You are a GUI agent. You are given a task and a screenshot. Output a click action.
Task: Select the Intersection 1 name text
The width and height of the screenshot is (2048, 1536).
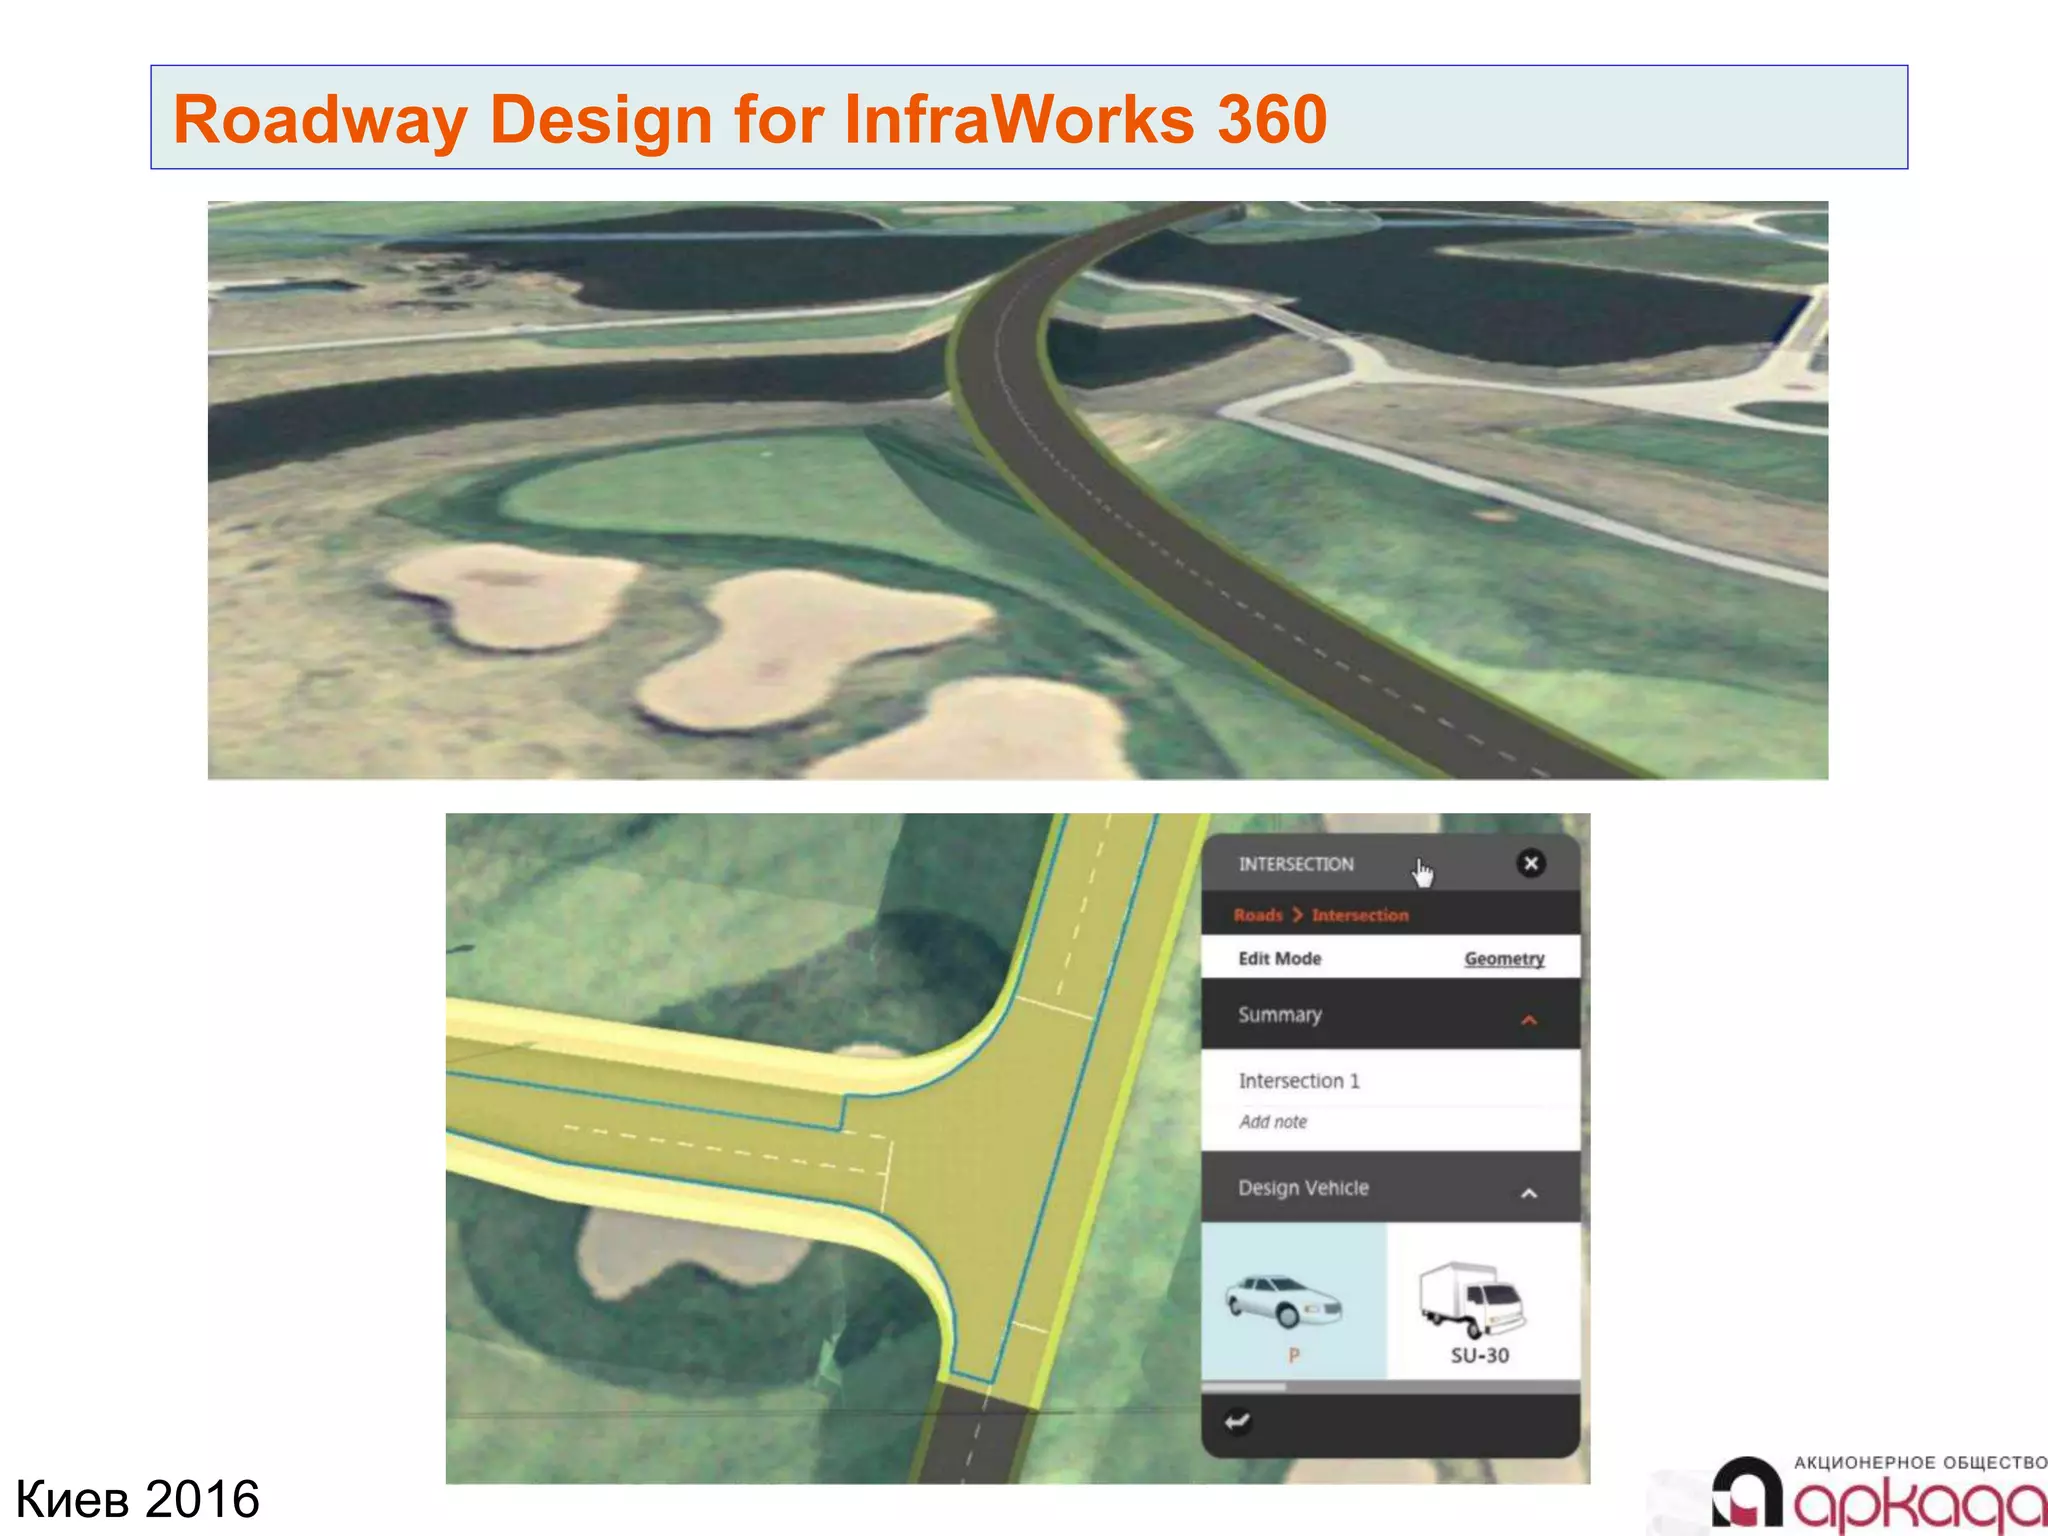[1299, 1081]
